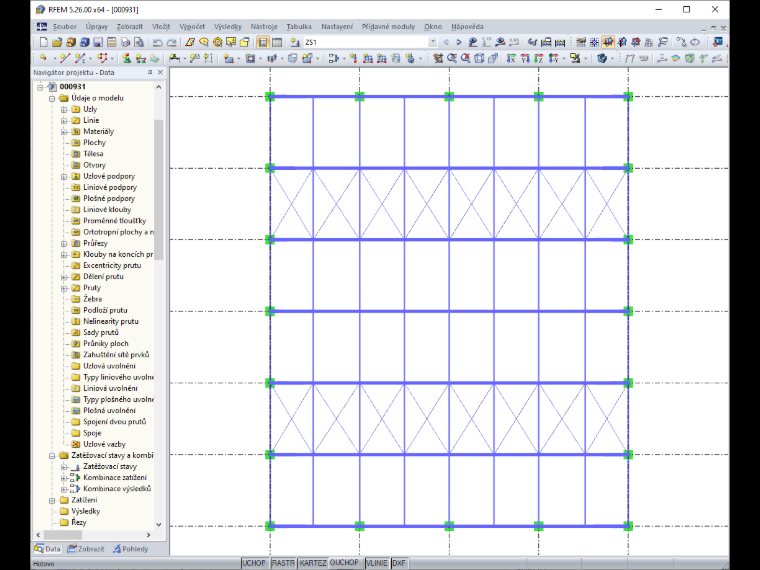Image resolution: width=760 pixels, height=570 pixels.
Task: Expand the Zatížení folder
Action: (52, 500)
